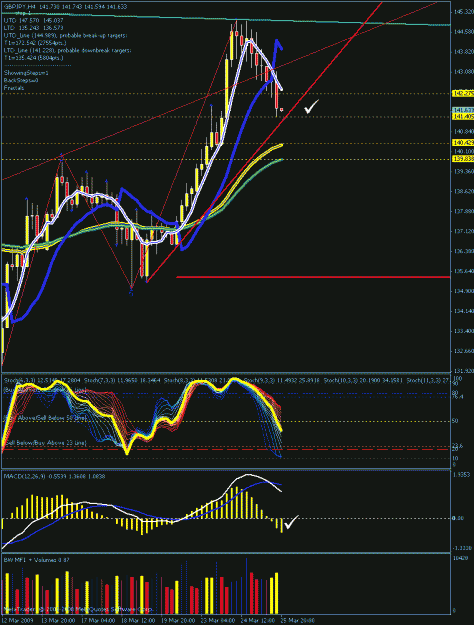Click the 1.9353 MACD scale value
This screenshot has height=625, width=474.
coord(462,476)
